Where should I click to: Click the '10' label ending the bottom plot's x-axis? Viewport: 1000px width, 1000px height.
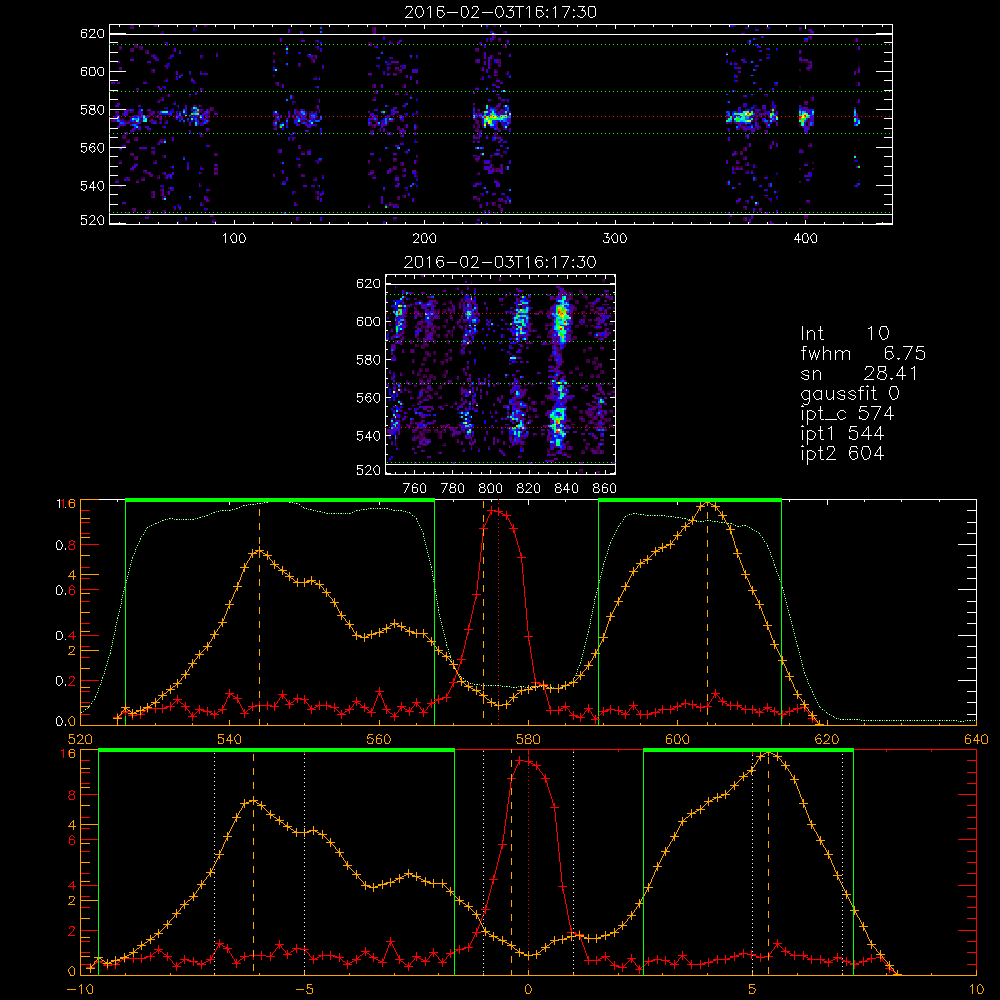pyautogui.click(x=976, y=990)
